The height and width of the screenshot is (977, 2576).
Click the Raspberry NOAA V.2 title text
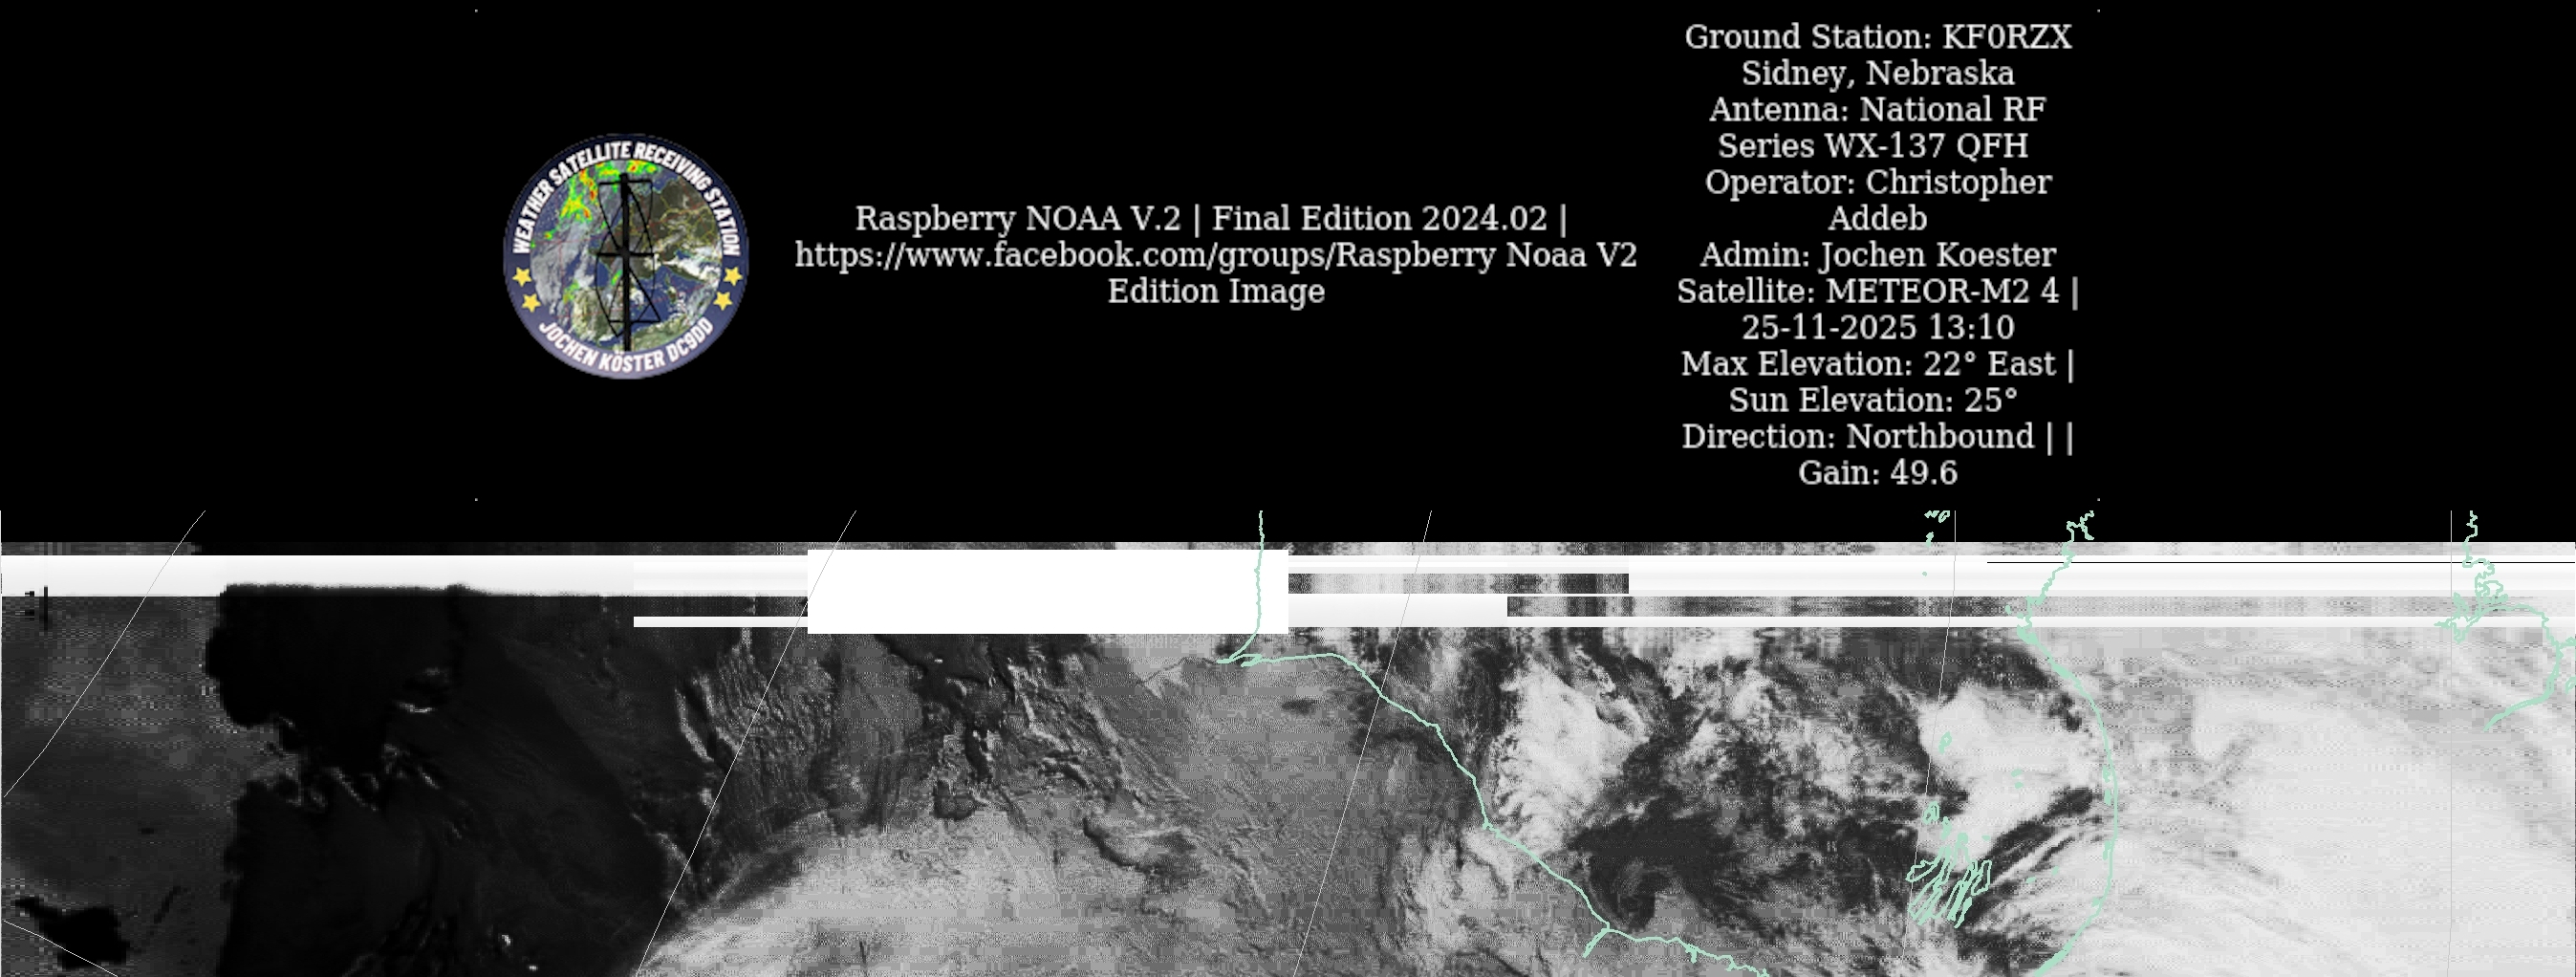(1017, 218)
